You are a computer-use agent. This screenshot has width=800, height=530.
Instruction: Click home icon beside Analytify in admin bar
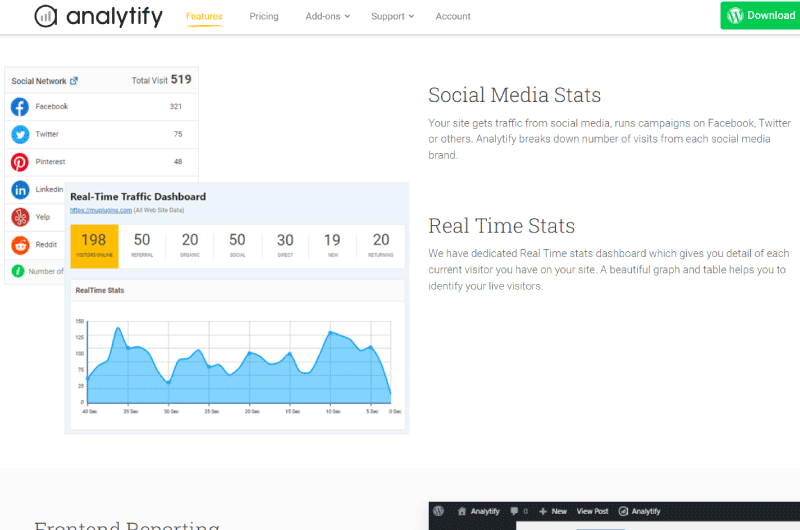(462, 511)
